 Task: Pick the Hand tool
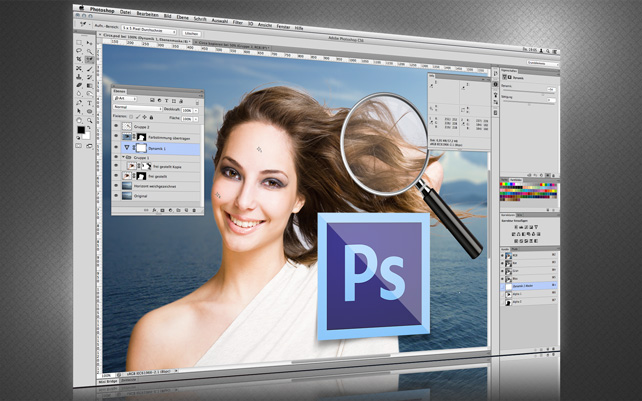[x=79, y=120]
